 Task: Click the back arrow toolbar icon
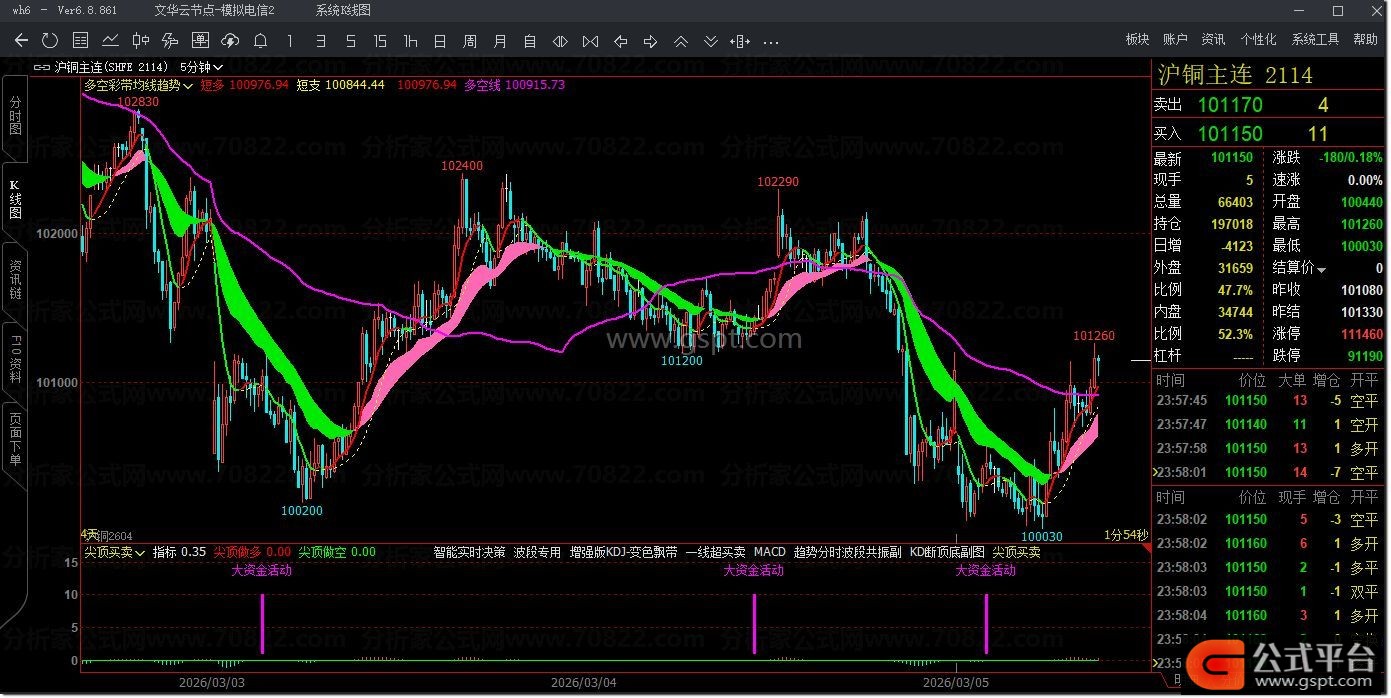21,41
